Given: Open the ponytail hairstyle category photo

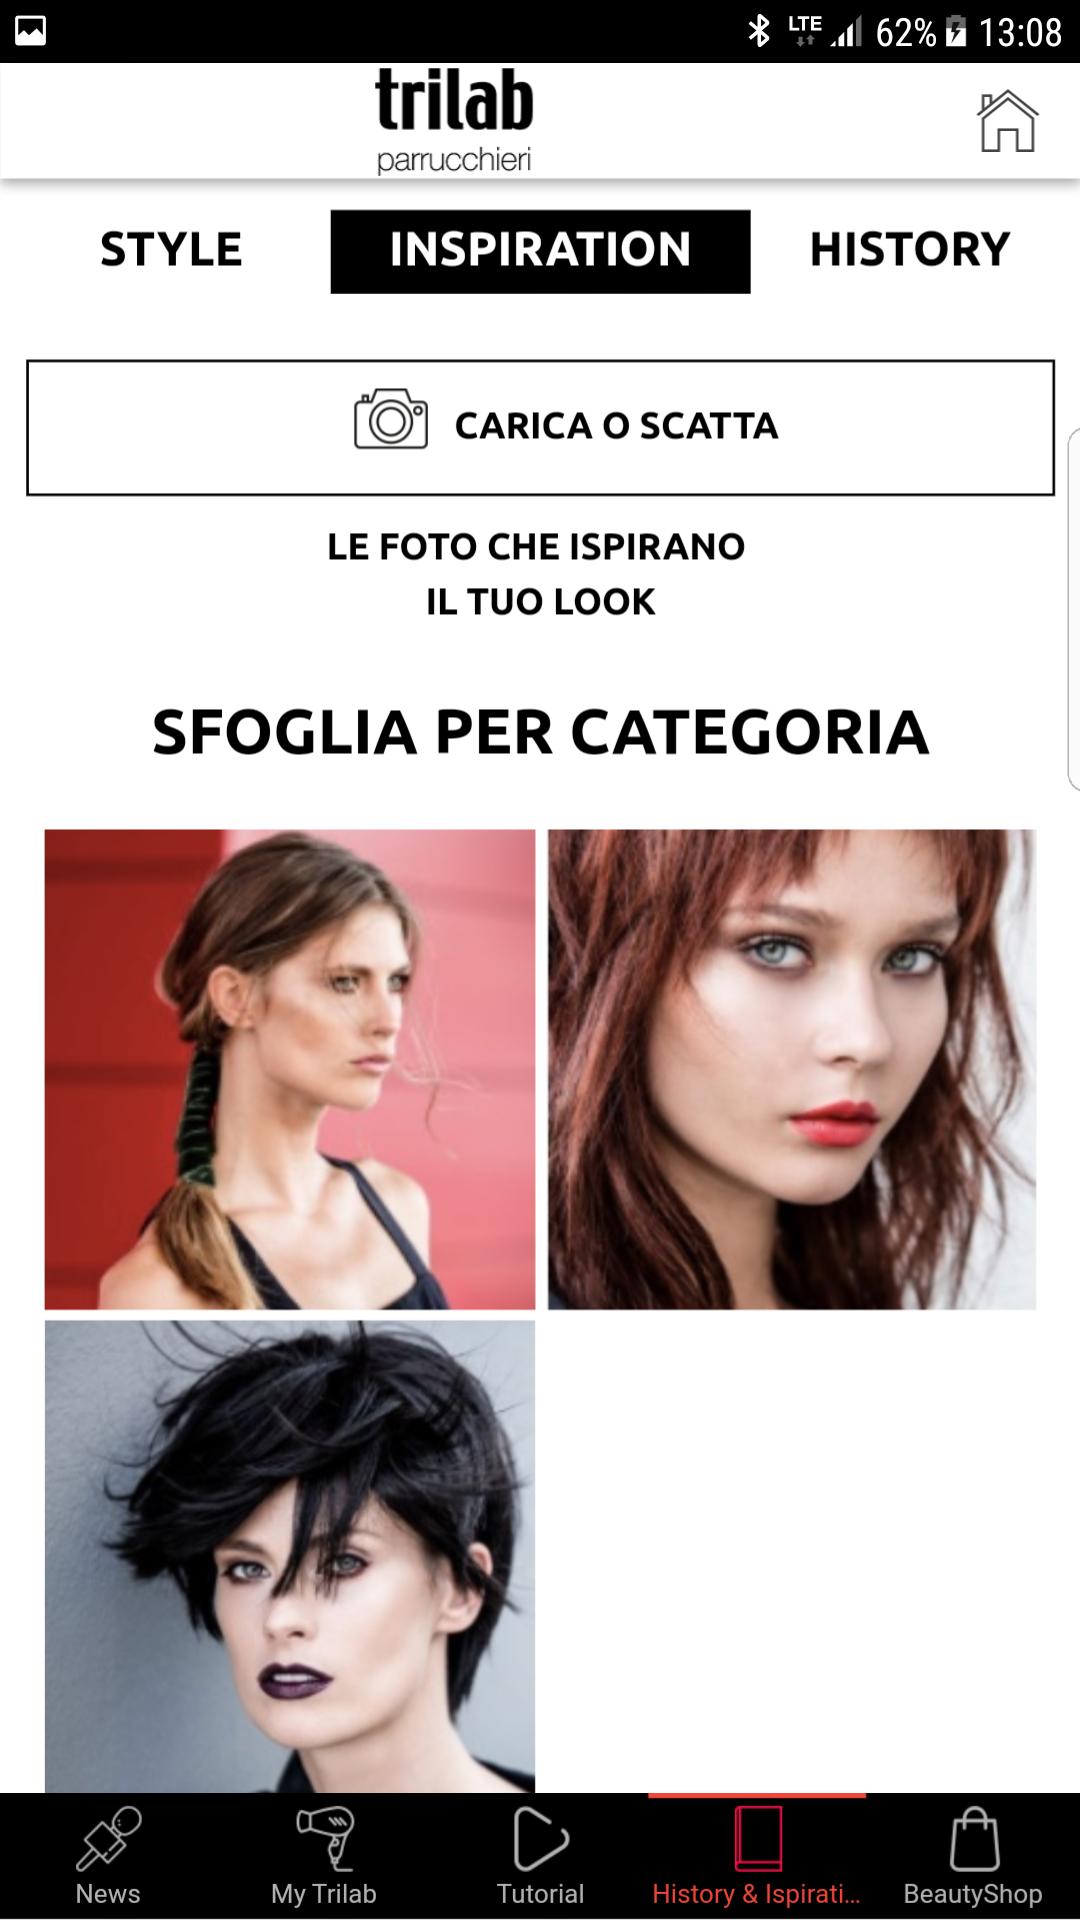Looking at the screenshot, I should tap(290, 1069).
